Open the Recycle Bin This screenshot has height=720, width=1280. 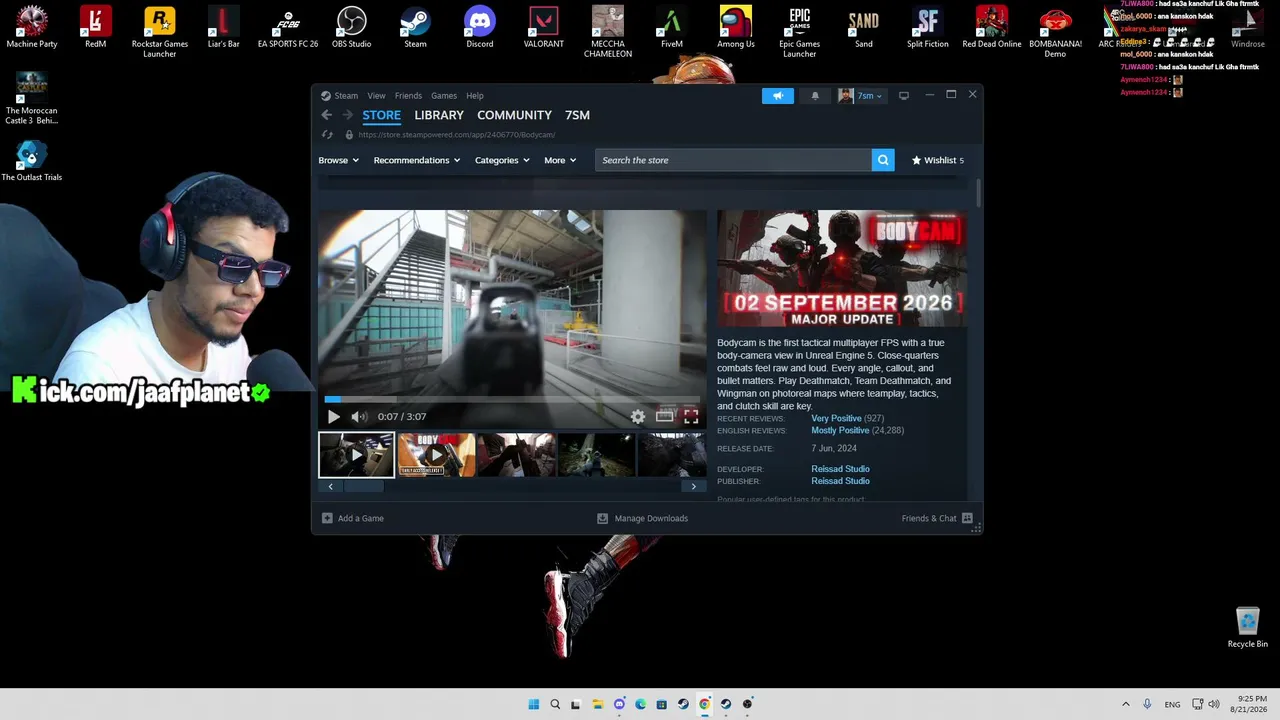pyautogui.click(x=1248, y=628)
